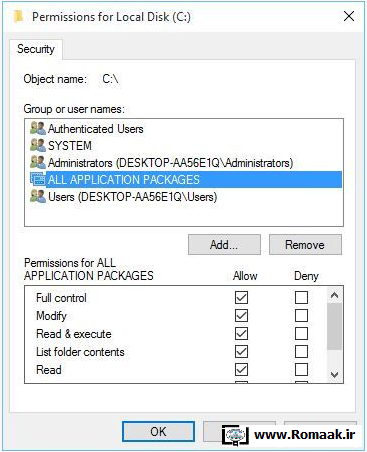Check Deny box for Modify
Screen dimensions: 367x452
(301, 315)
